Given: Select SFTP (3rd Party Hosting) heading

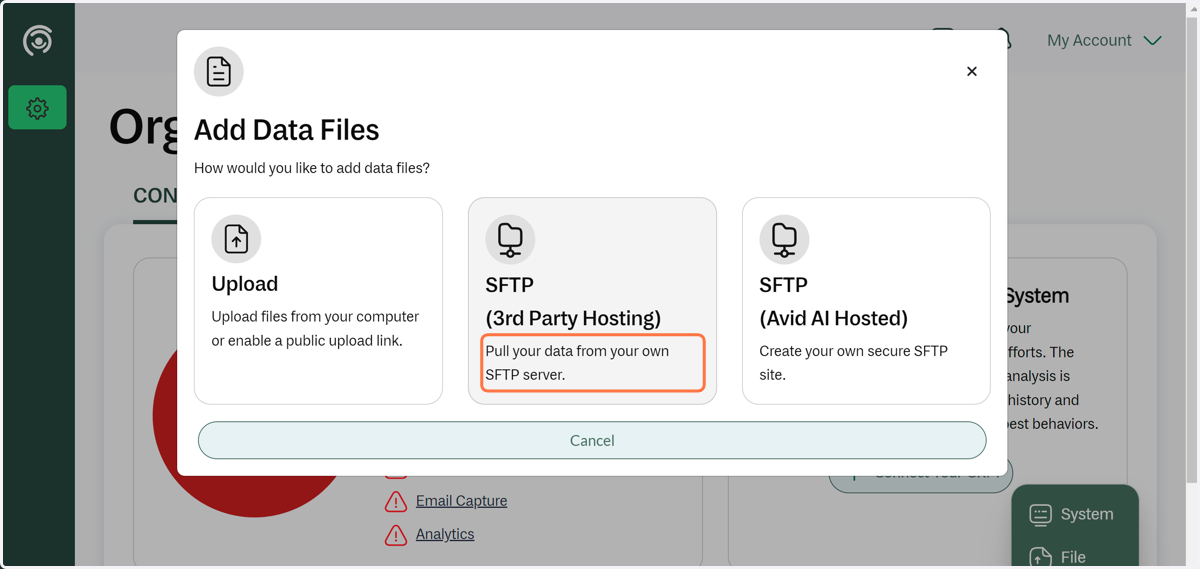Looking at the screenshot, I should tap(573, 301).
